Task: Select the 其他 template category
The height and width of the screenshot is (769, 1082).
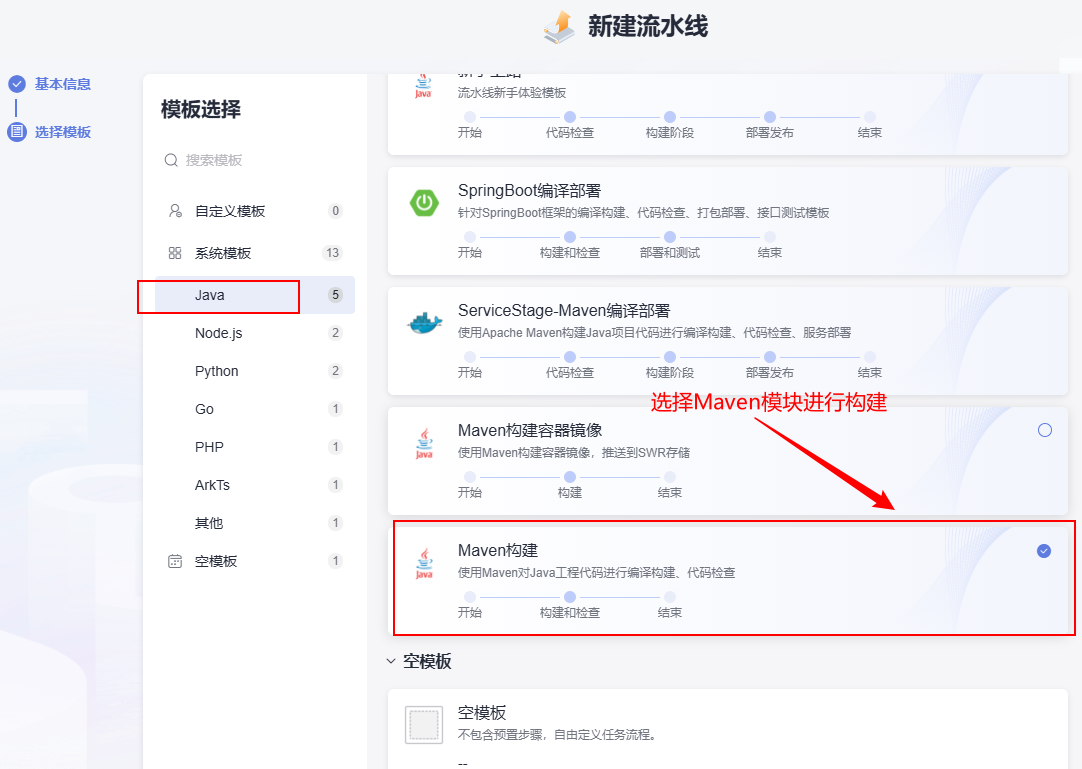Action: 255,523
